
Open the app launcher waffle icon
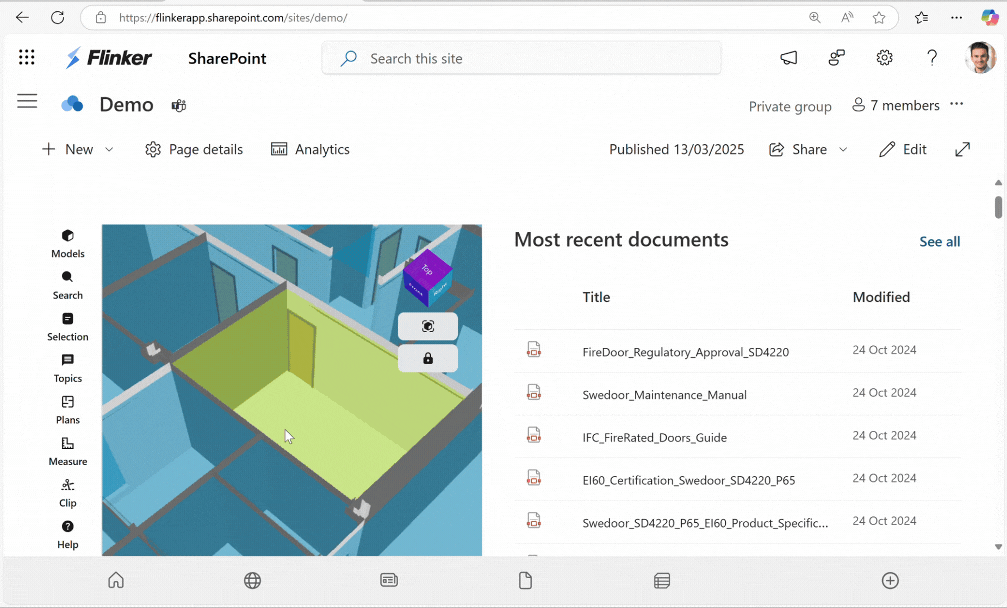click(x=26, y=57)
